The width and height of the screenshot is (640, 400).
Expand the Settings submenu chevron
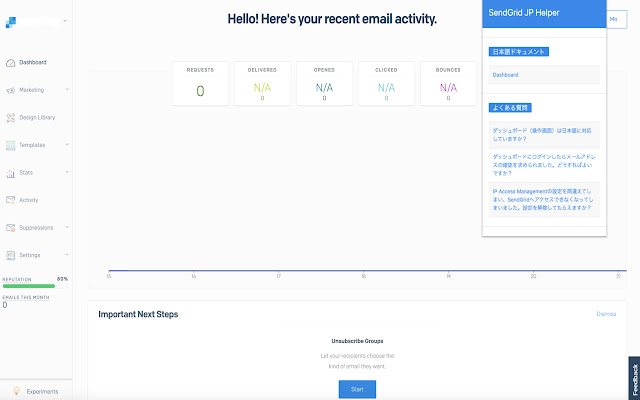tap(67, 255)
